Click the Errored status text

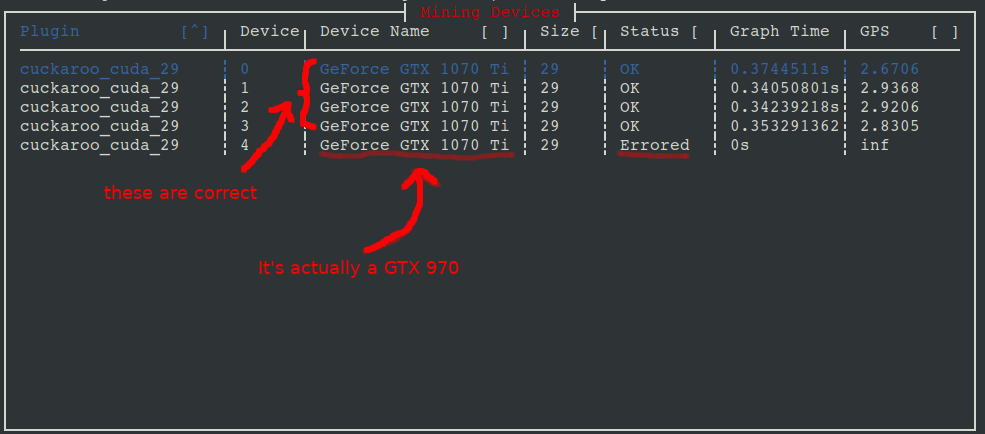coord(655,145)
